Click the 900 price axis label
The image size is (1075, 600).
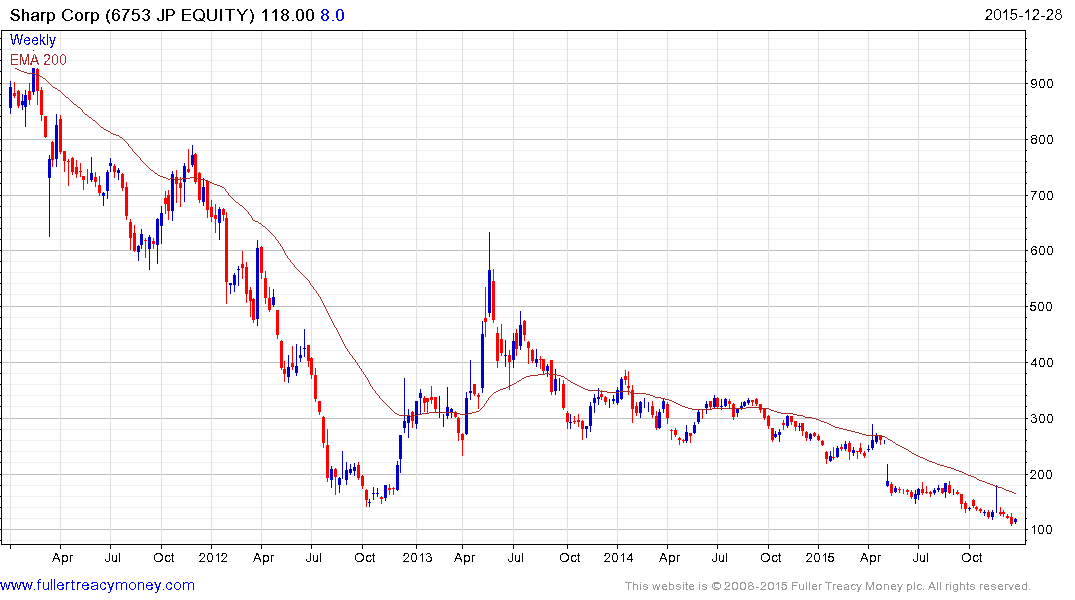1041,84
